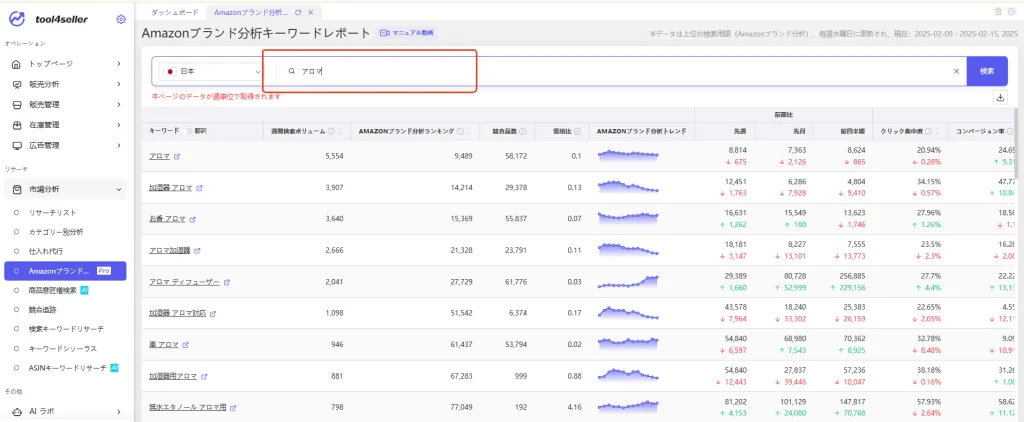Show info icon for 競合品数 column
This screenshot has height=422, width=1024.
tap(523, 131)
